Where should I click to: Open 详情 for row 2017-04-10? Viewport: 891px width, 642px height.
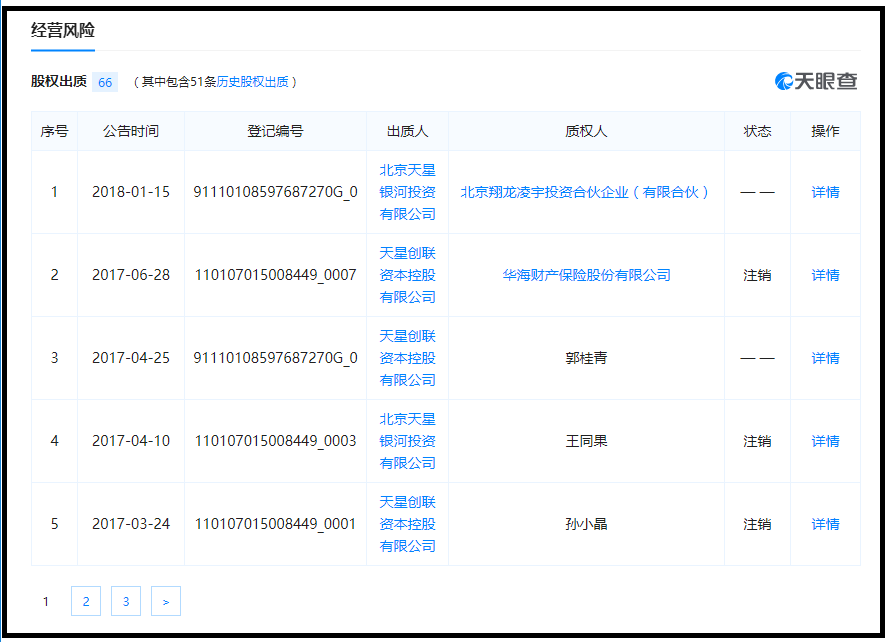(825, 441)
